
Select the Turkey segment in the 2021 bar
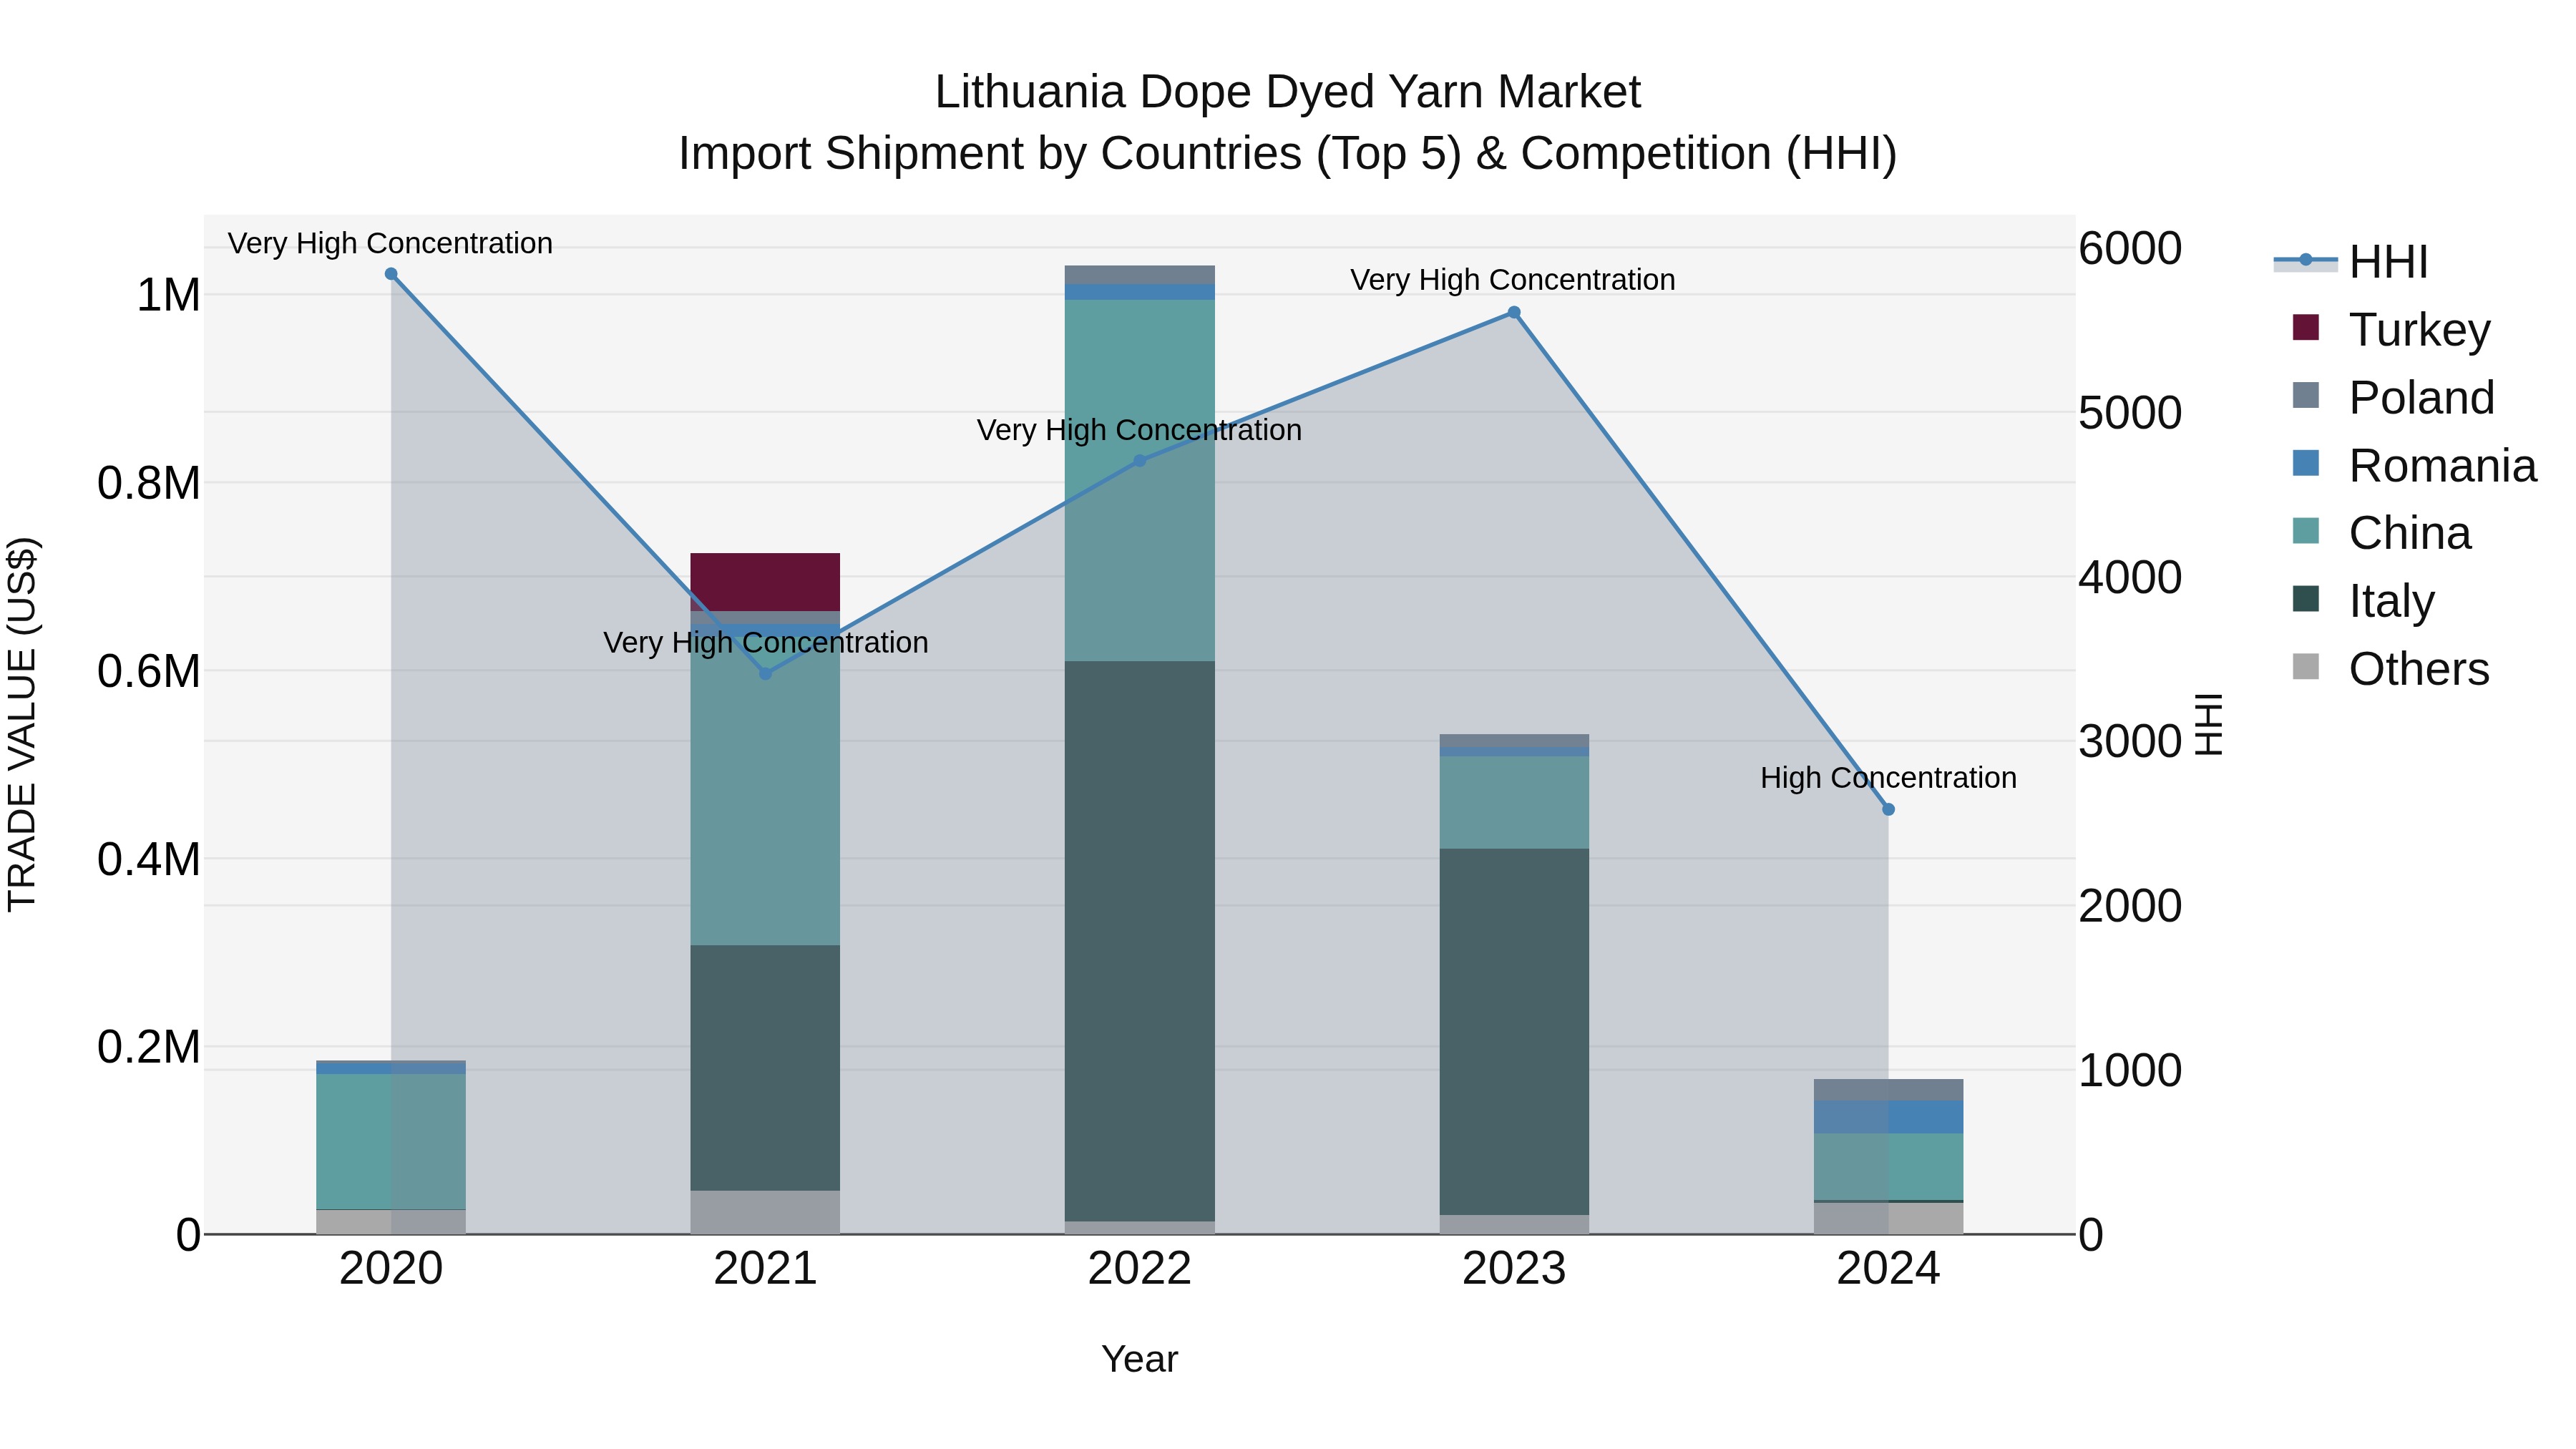click(x=765, y=582)
